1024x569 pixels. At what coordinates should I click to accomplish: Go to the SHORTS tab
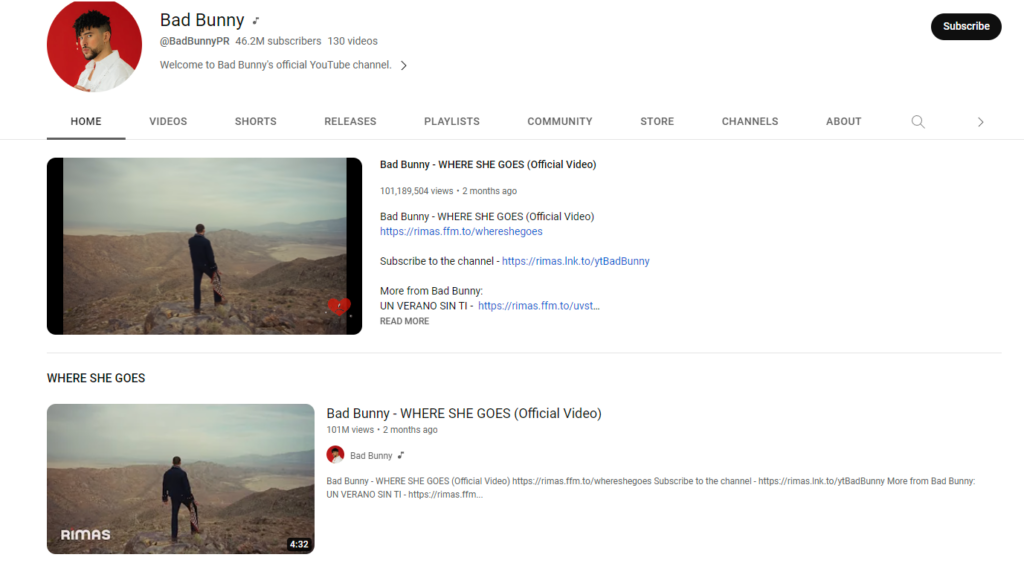pyautogui.click(x=255, y=122)
